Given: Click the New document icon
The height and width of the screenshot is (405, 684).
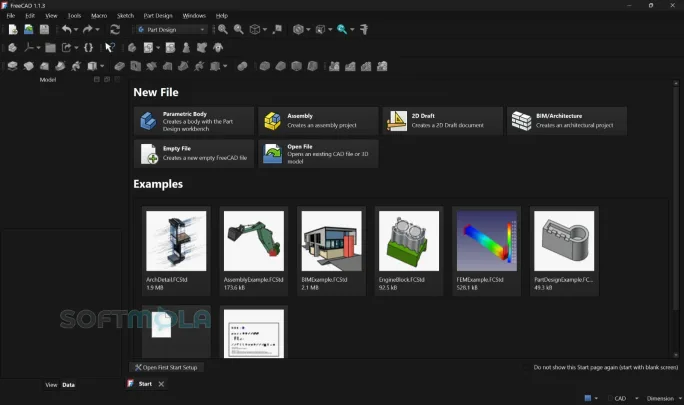Looking at the screenshot, I should [13, 29].
